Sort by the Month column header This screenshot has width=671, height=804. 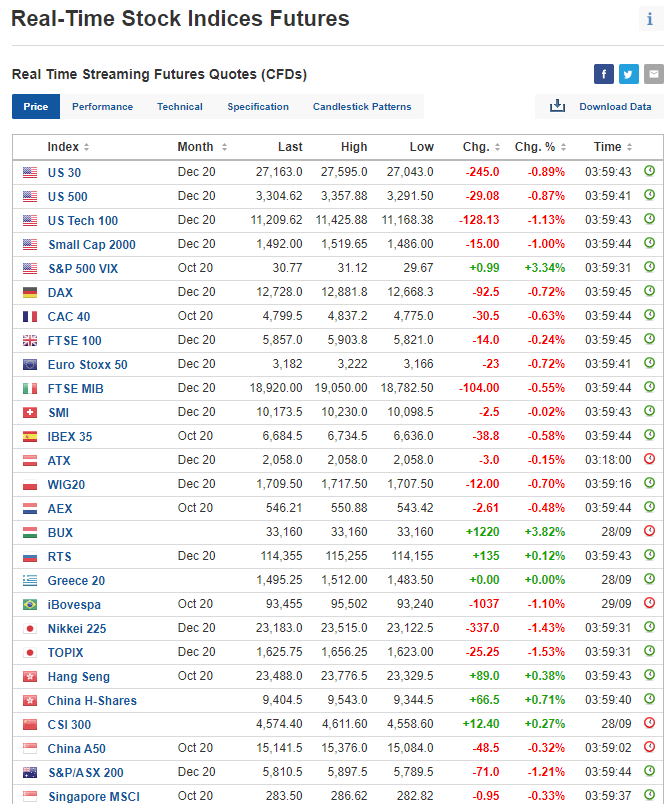[200, 147]
